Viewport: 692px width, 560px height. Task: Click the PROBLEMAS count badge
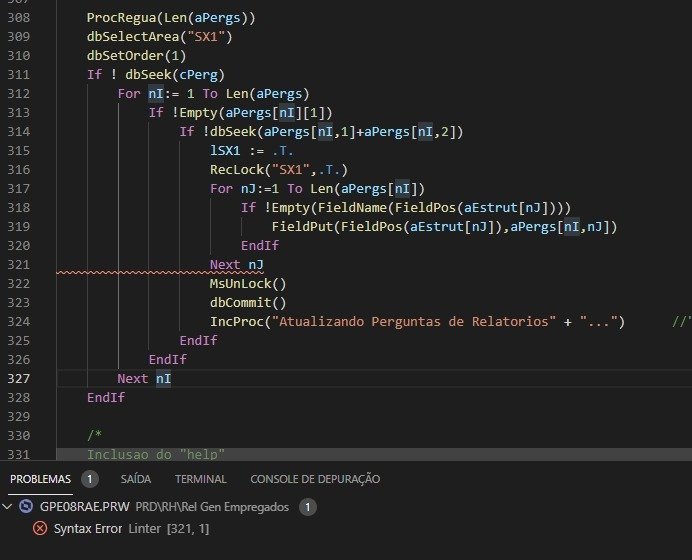[90, 479]
